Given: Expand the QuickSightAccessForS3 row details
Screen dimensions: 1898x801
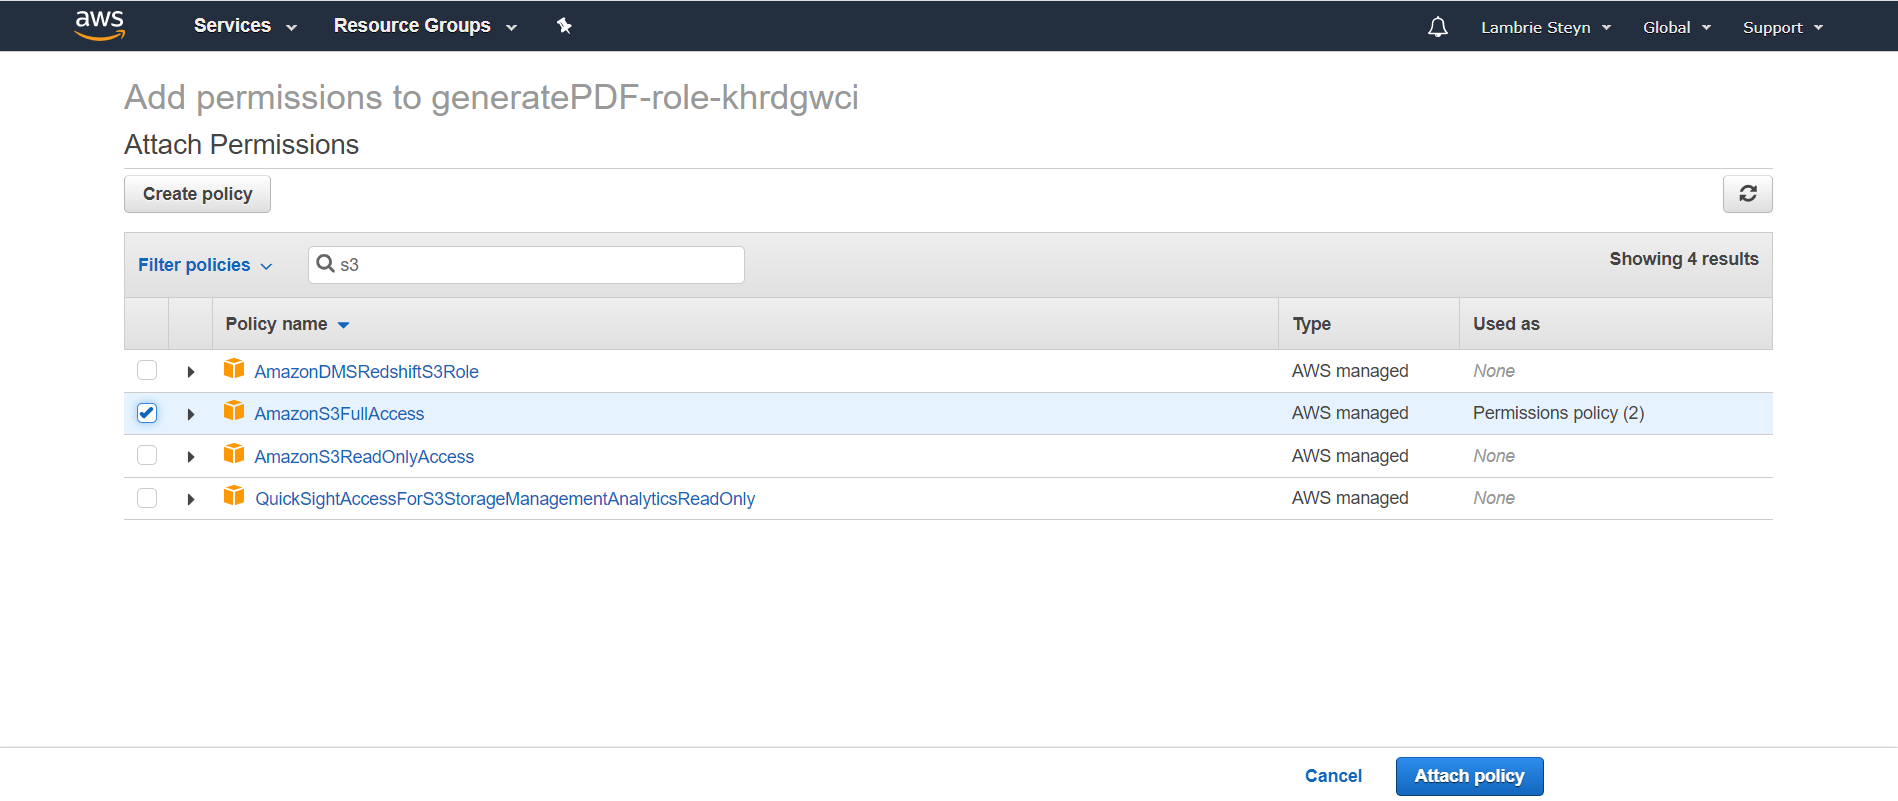Looking at the screenshot, I should (x=190, y=499).
